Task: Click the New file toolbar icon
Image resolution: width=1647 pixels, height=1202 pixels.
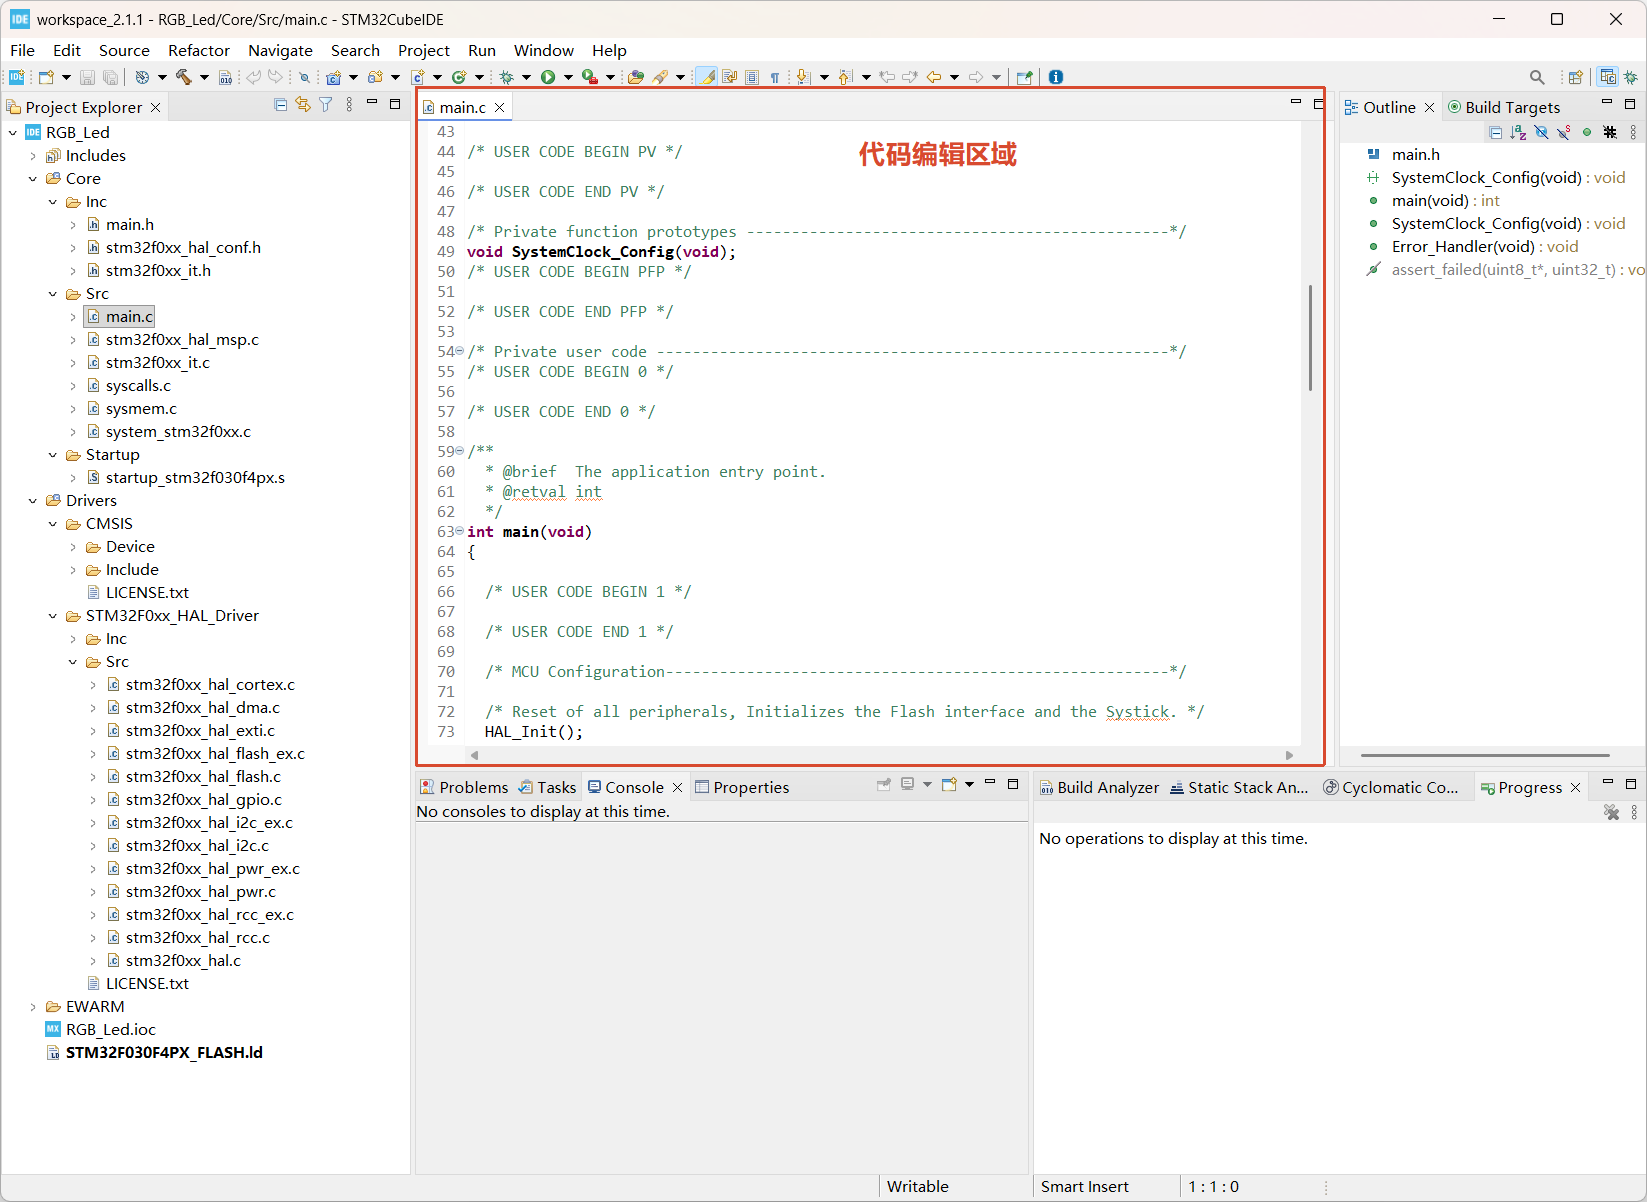Action: pos(46,77)
